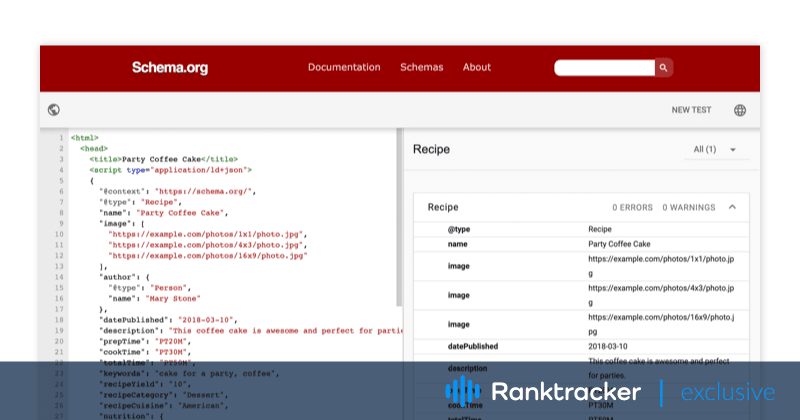The image size is (800, 420).
Task: Collapse the Recipe results card chevron
Action: [x=732, y=207]
